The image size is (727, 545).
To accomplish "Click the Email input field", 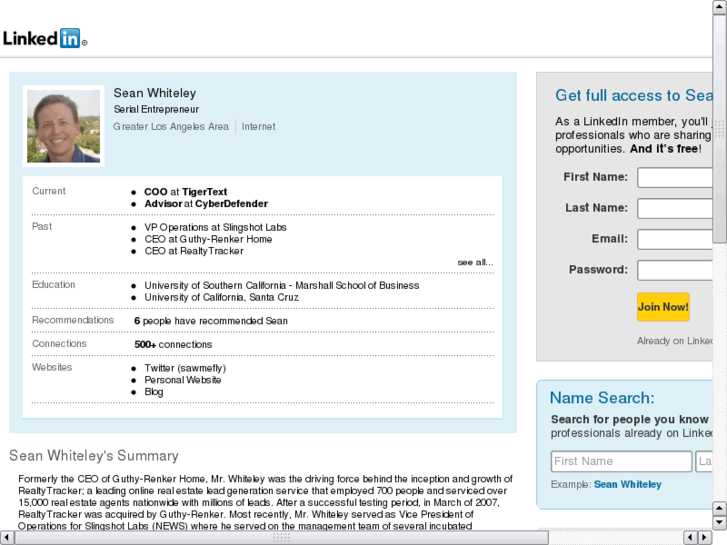I will click(x=675, y=239).
